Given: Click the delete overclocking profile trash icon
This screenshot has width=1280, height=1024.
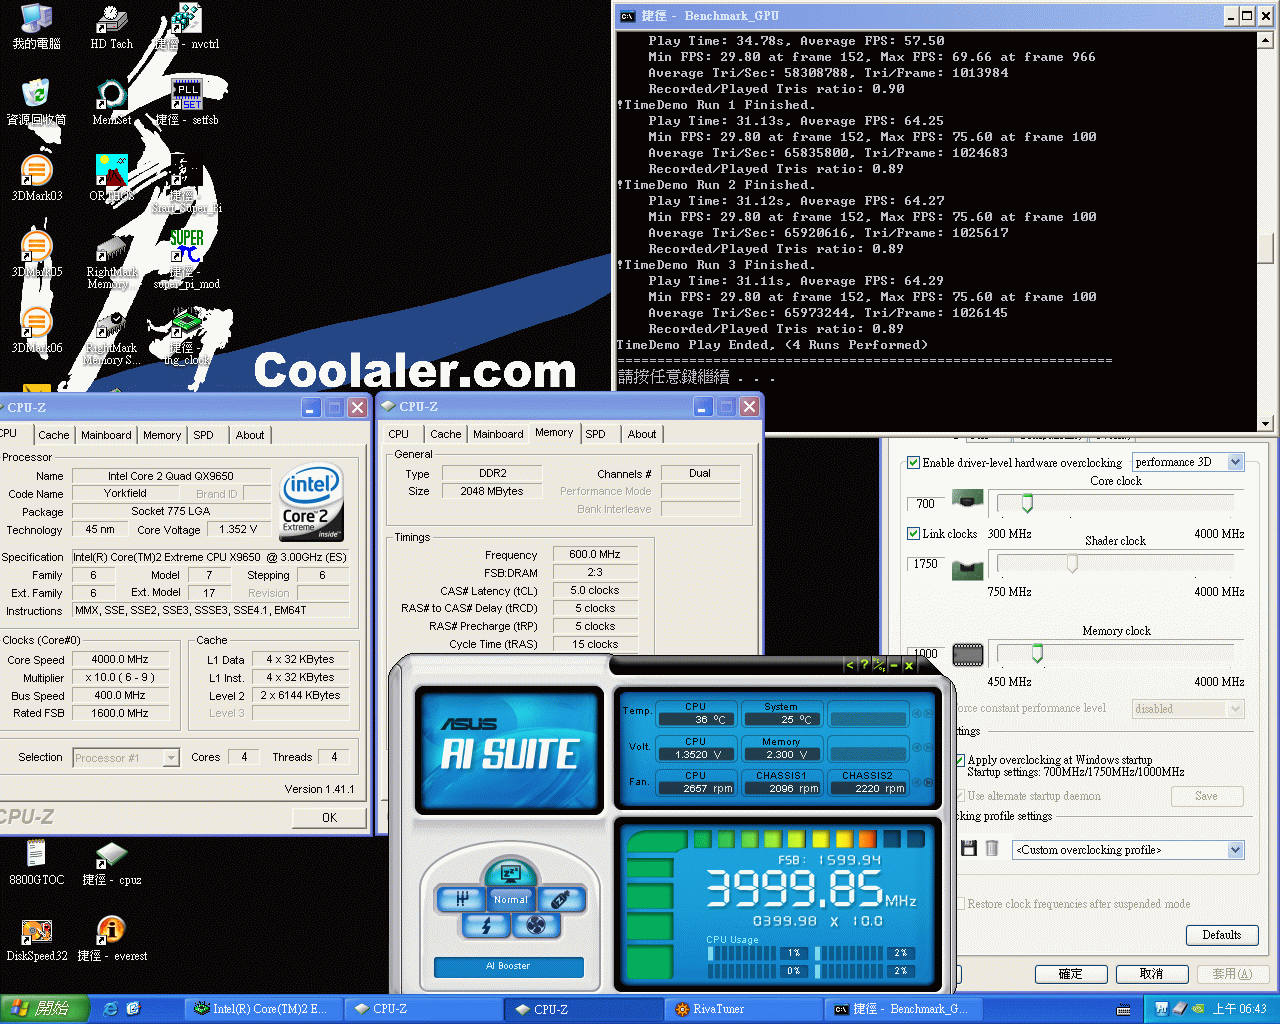Looking at the screenshot, I should pyautogui.click(x=992, y=848).
